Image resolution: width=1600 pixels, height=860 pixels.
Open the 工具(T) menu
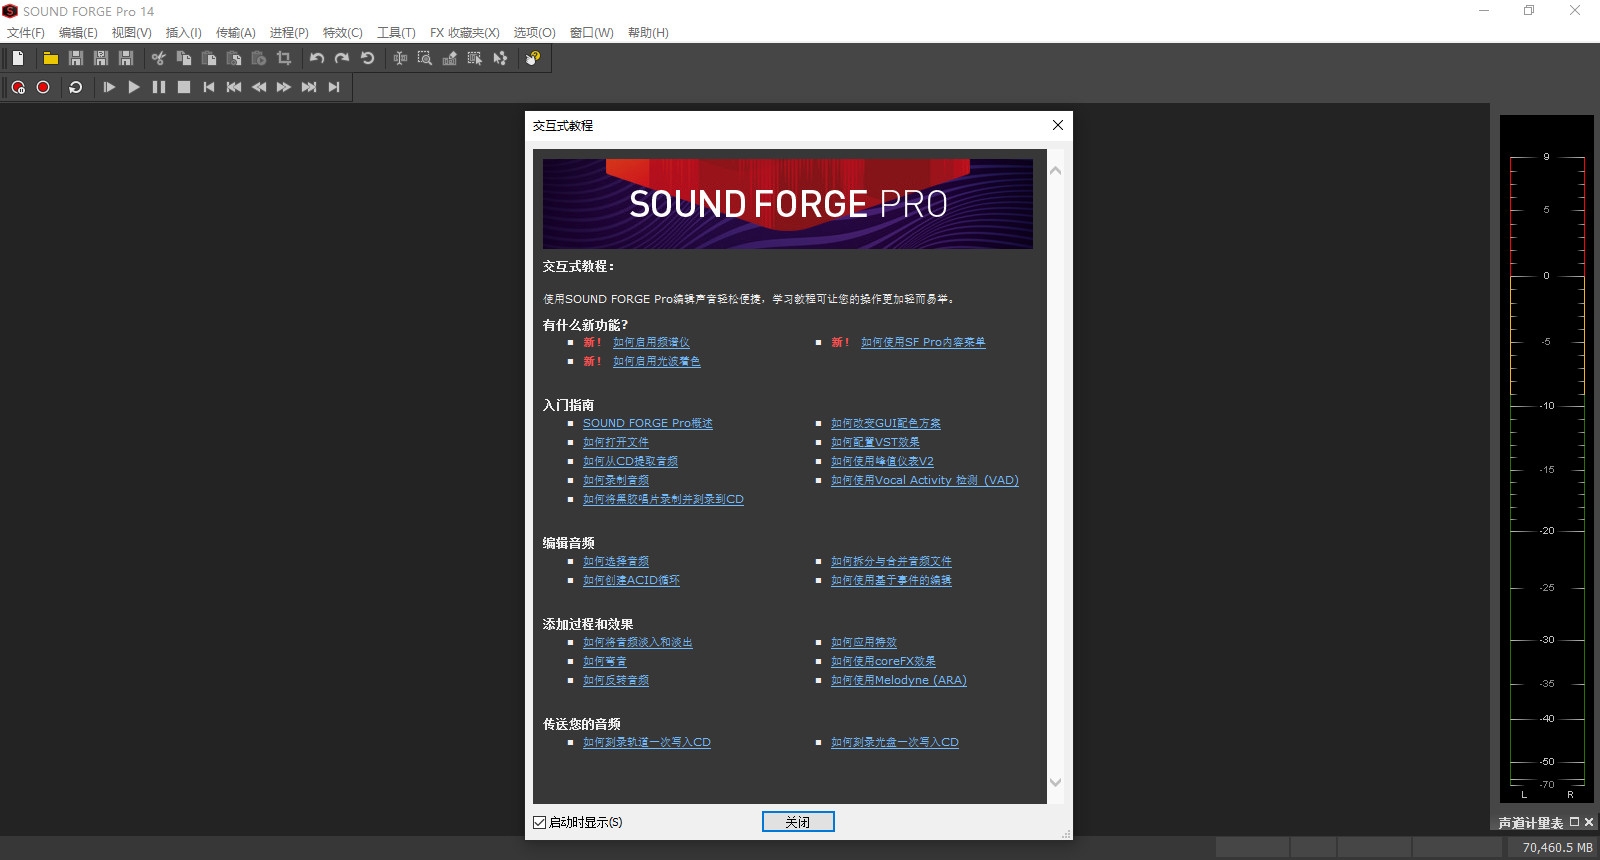point(396,32)
